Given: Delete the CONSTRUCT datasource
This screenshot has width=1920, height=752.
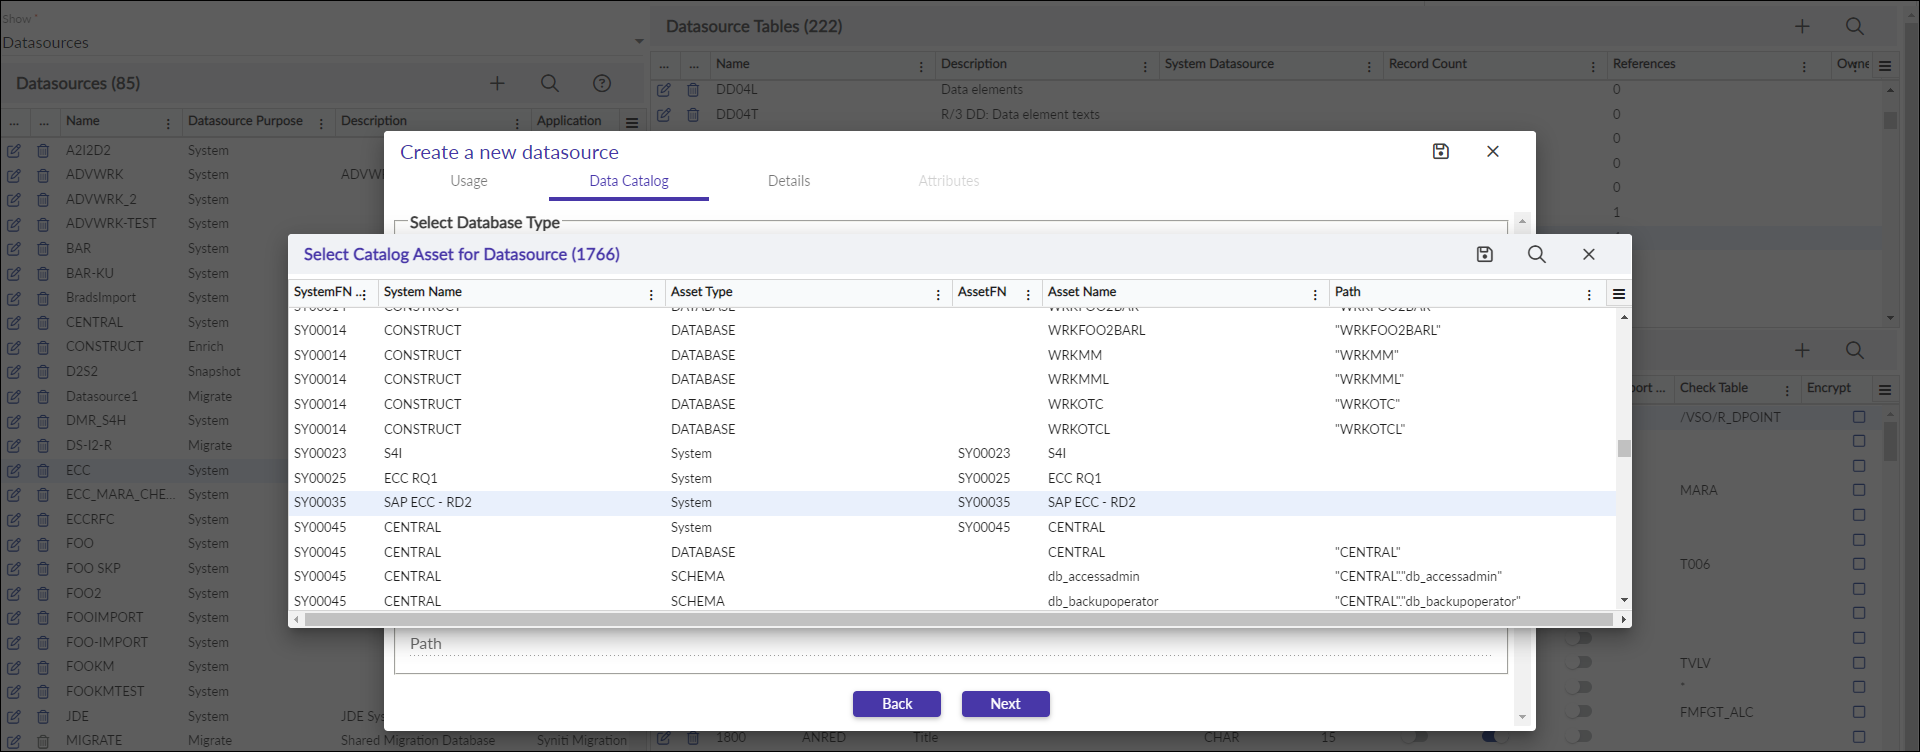Looking at the screenshot, I should (43, 347).
